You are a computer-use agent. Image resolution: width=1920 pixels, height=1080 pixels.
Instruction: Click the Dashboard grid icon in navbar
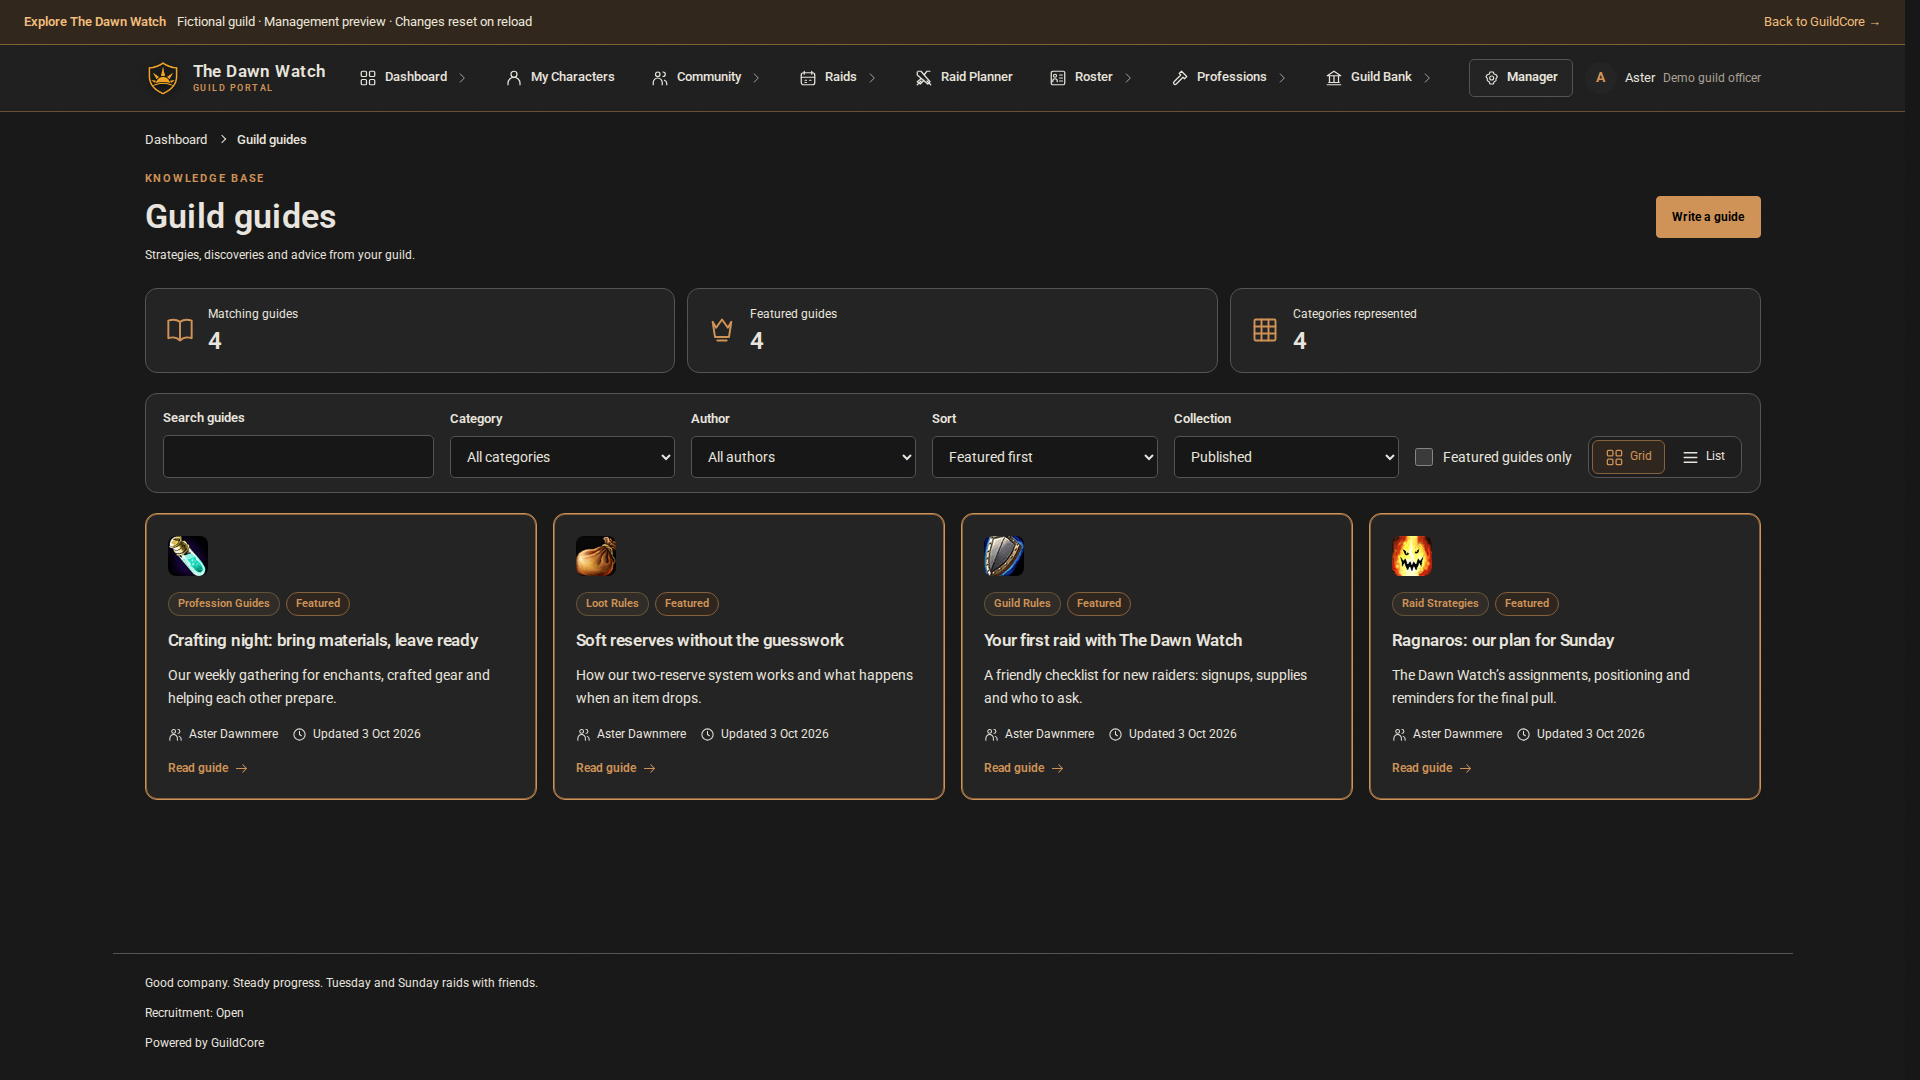(368, 78)
